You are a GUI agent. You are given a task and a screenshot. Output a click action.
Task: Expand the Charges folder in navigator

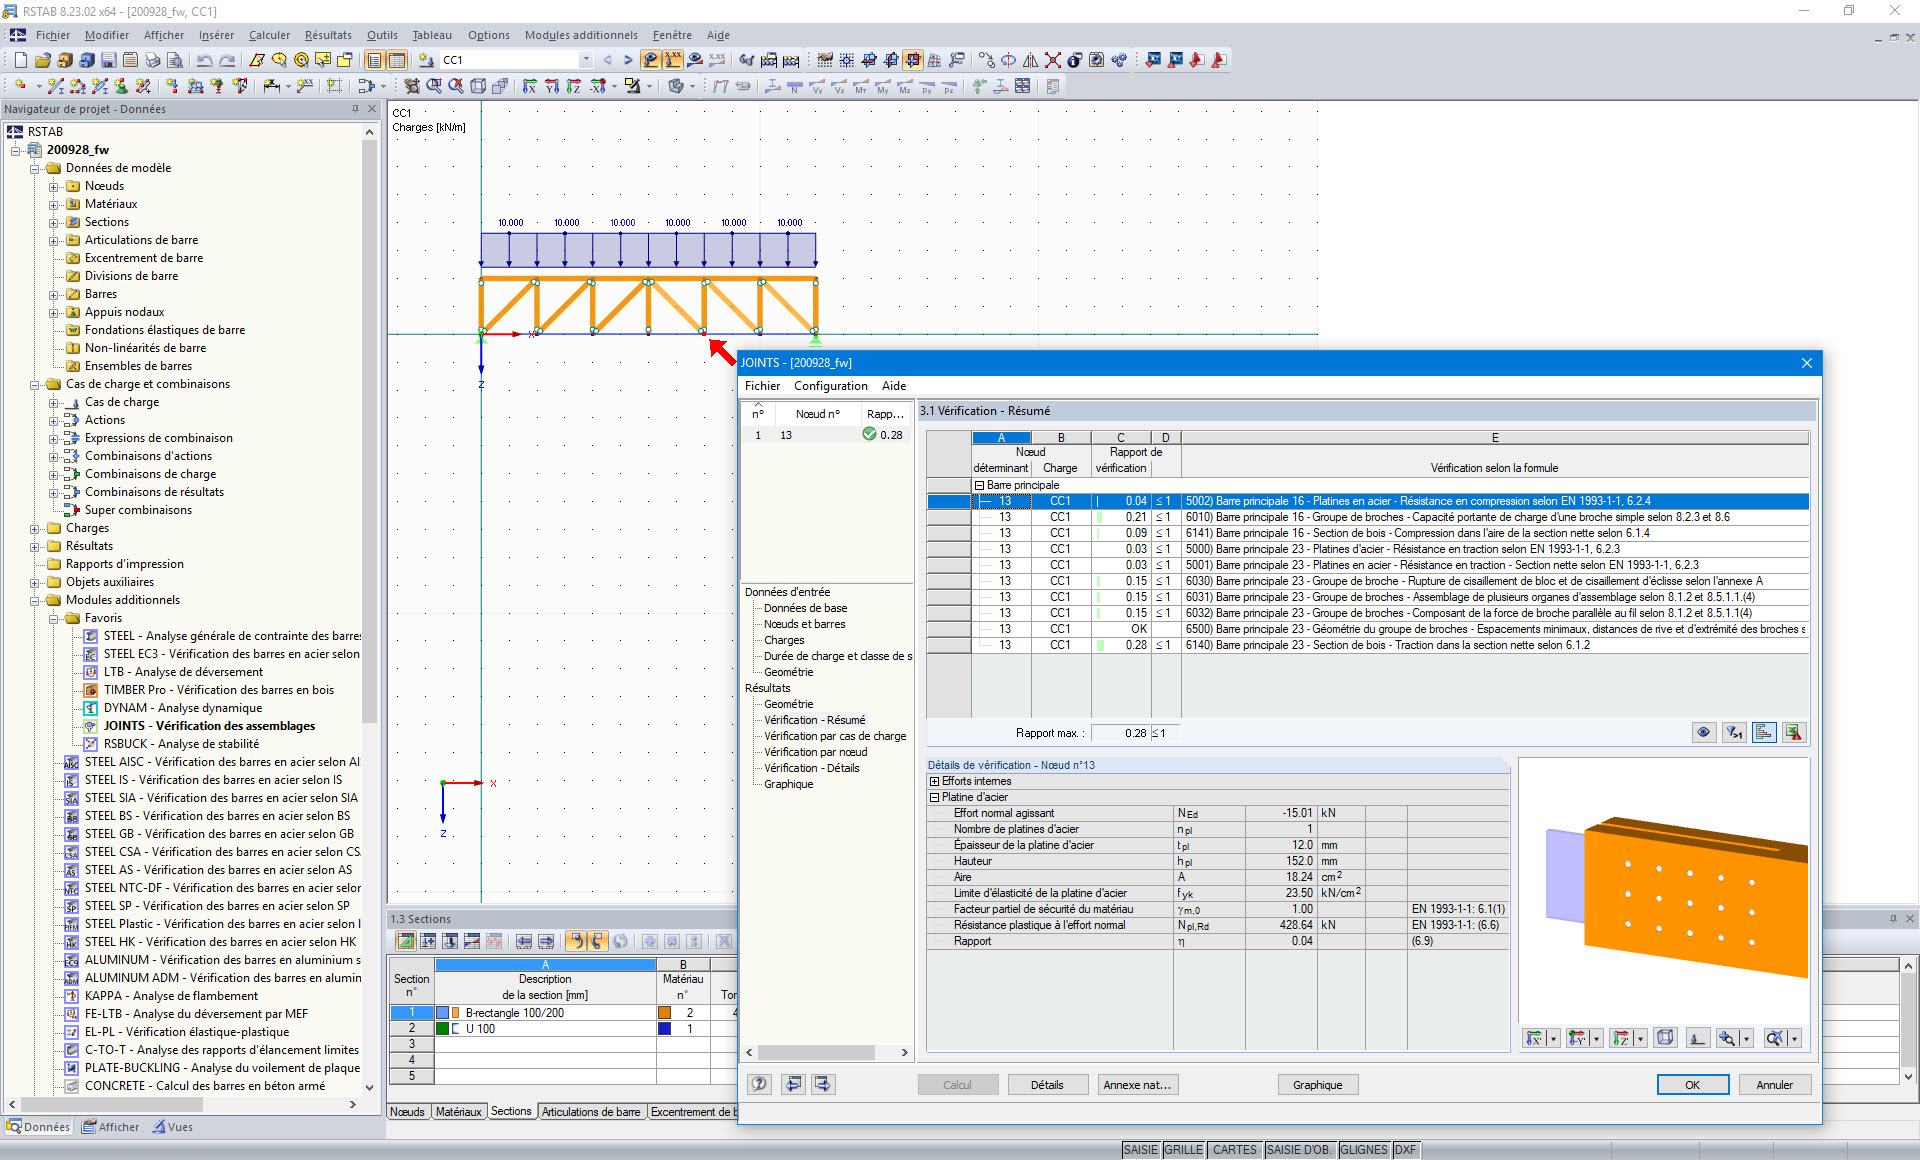[35, 528]
